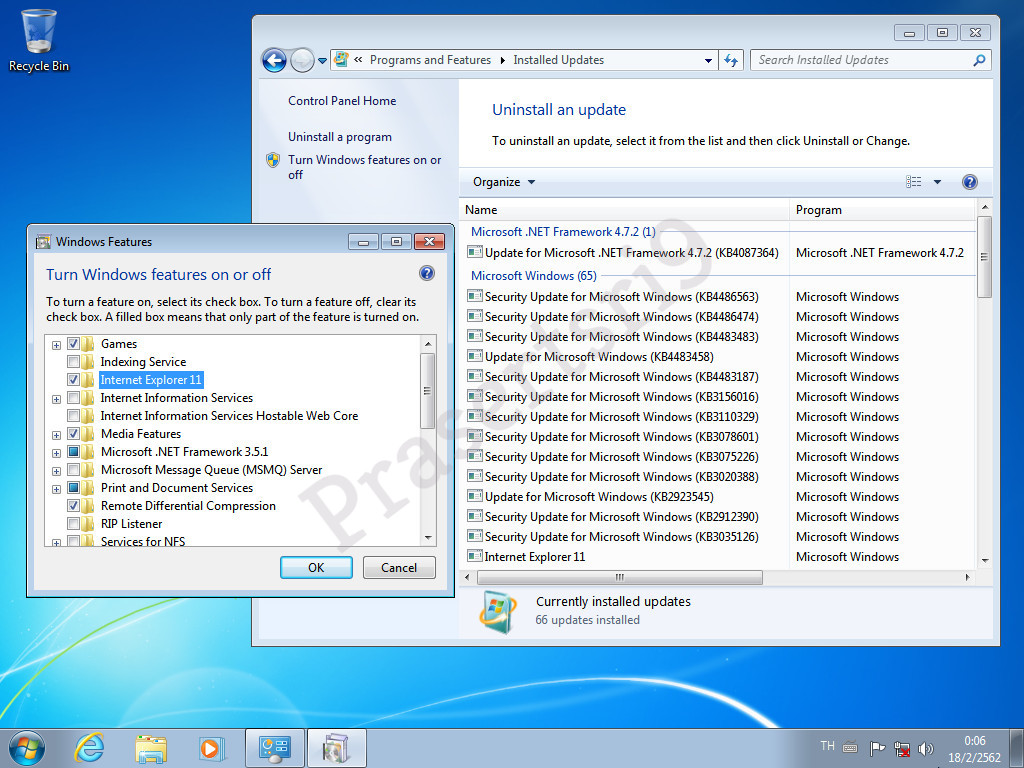
Task: Click the volume speaker tray icon
Action: [925, 748]
